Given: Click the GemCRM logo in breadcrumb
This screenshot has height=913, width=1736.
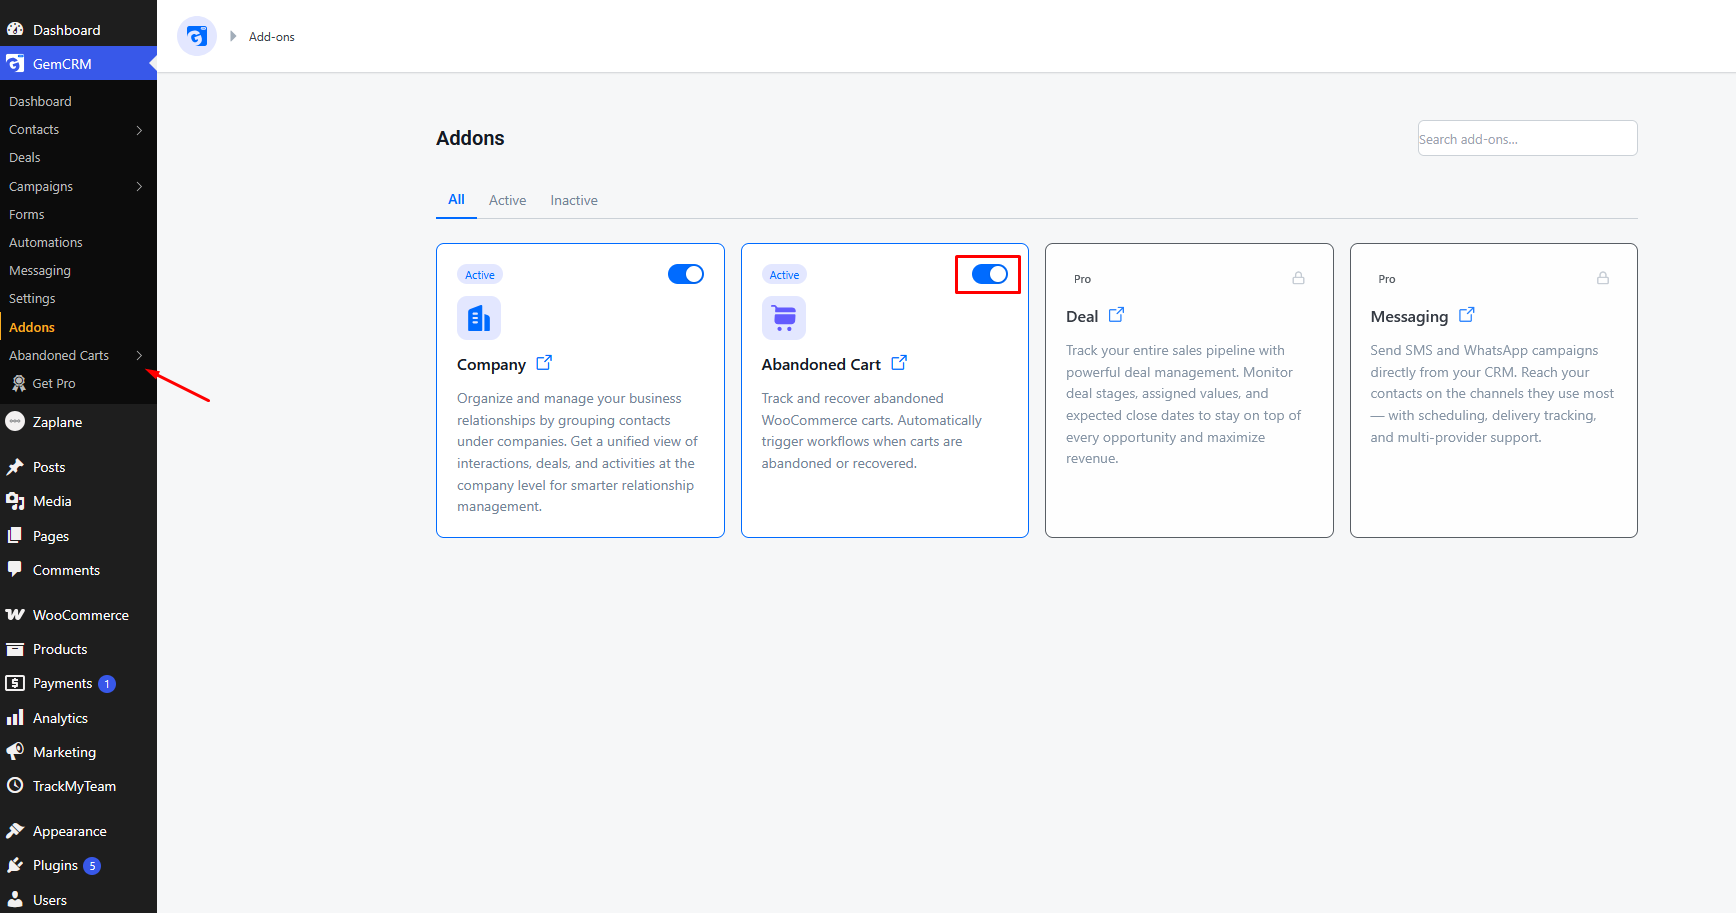Looking at the screenshot, I should (197, 37).
